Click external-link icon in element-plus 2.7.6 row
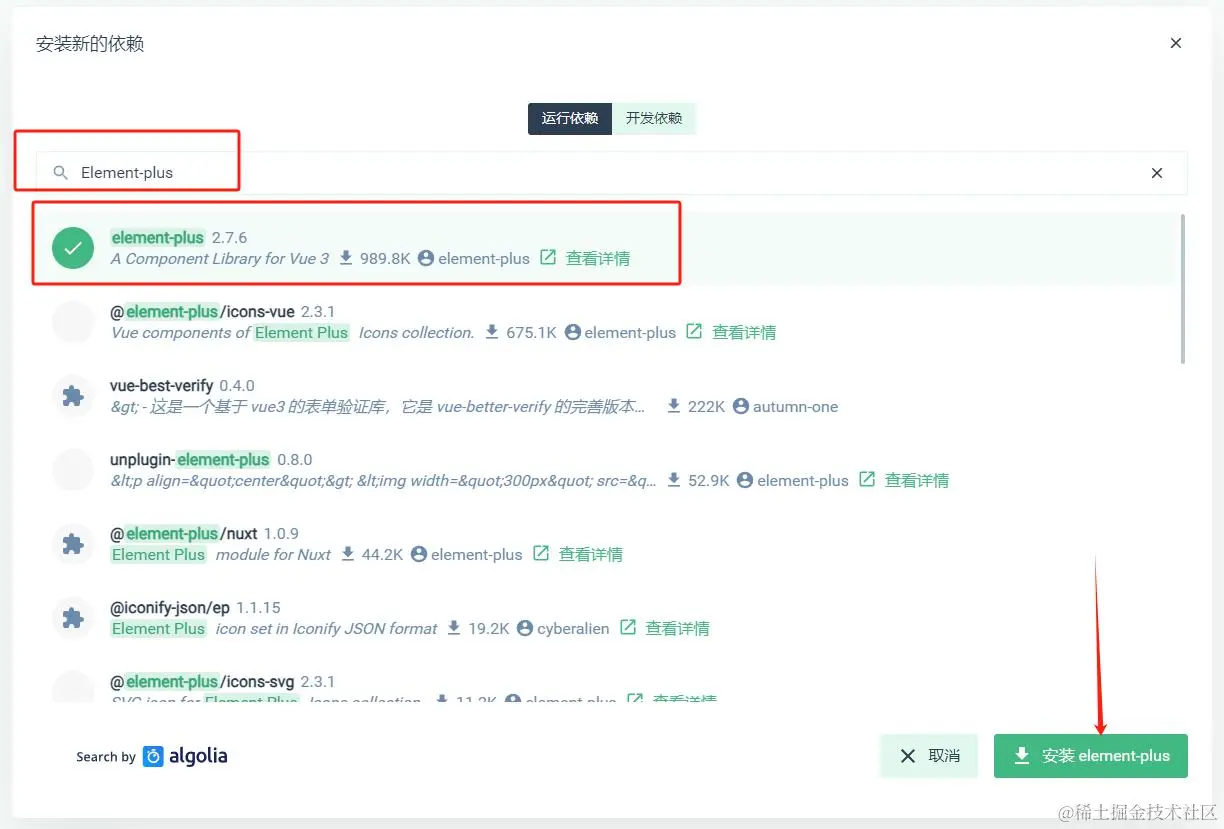The image size is (1224, 829). 548,257
